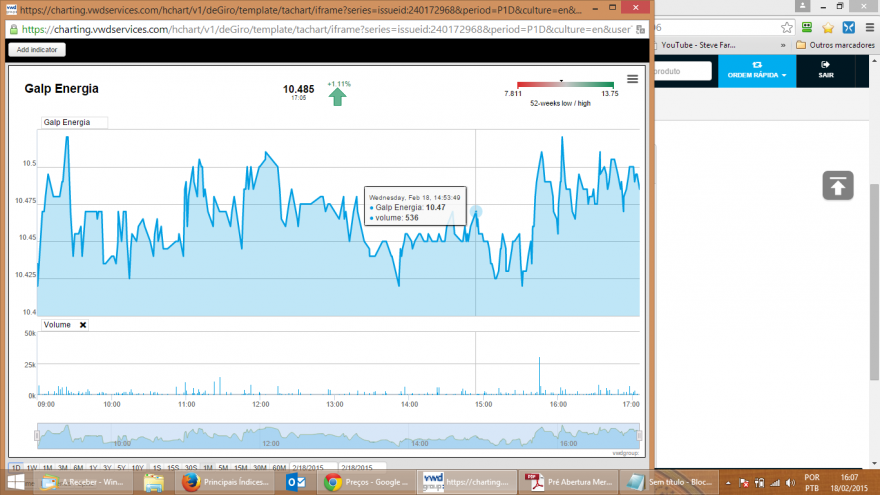Switch to Sem título - Bloco Notepad window
Screen dimensions: 880x495
(x=668, y=482)
